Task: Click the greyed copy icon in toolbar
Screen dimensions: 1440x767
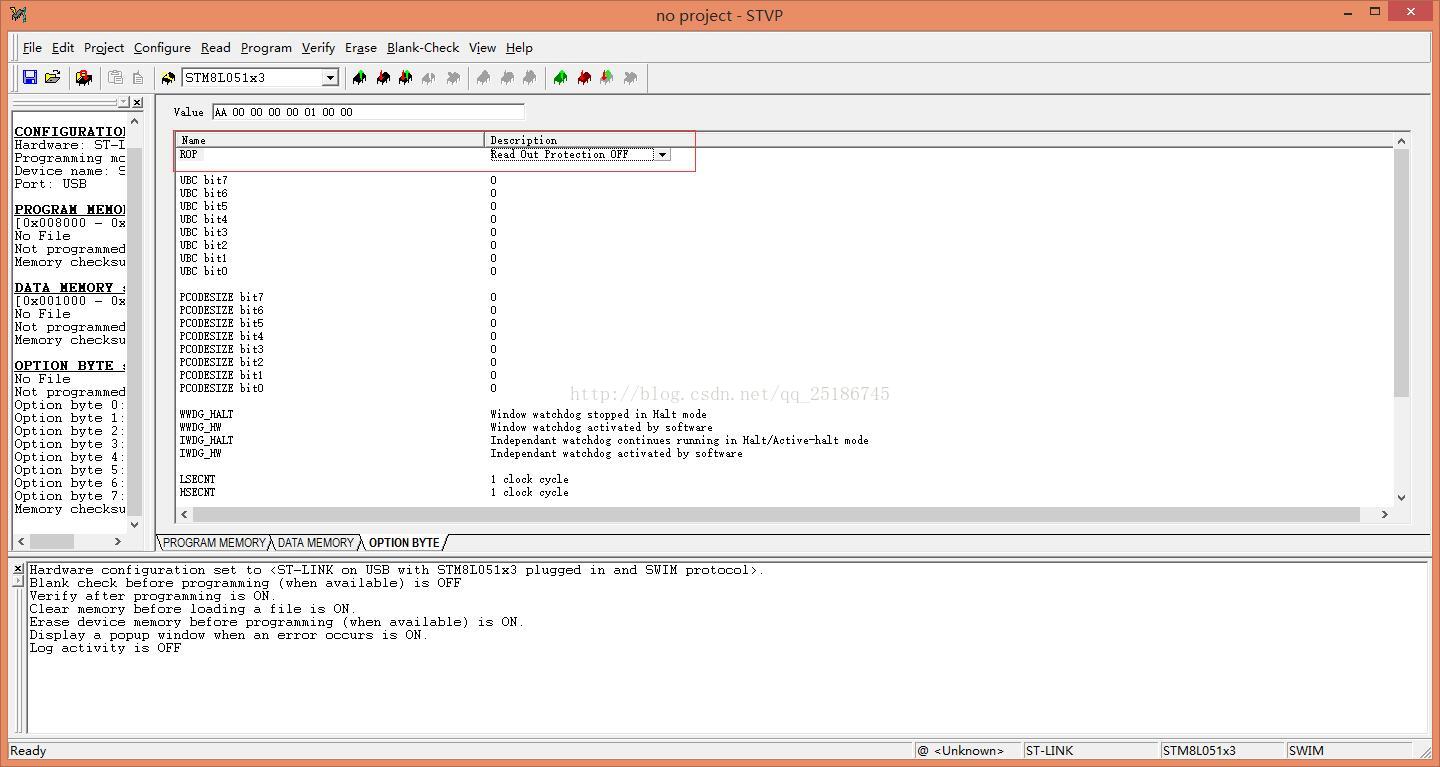Action: (115, 77)
